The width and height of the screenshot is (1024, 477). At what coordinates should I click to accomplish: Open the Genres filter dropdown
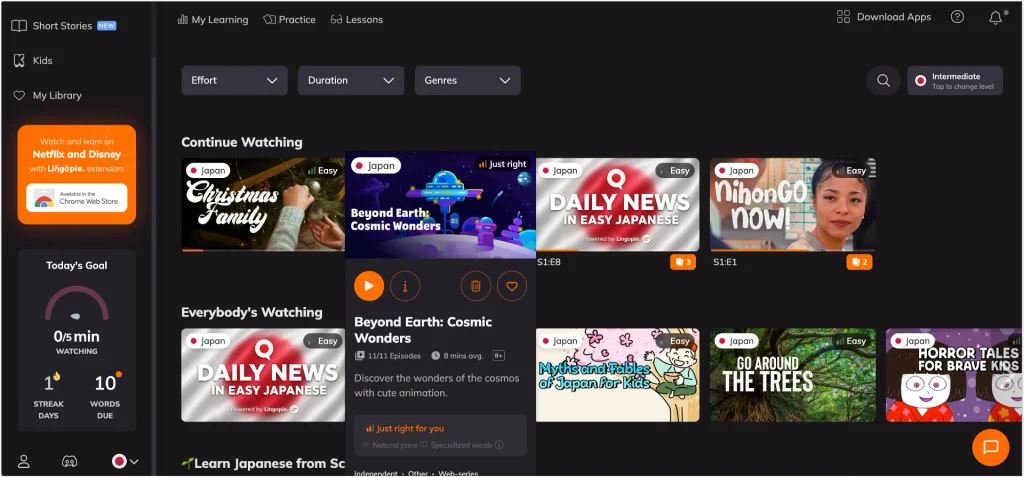(468, 80)
